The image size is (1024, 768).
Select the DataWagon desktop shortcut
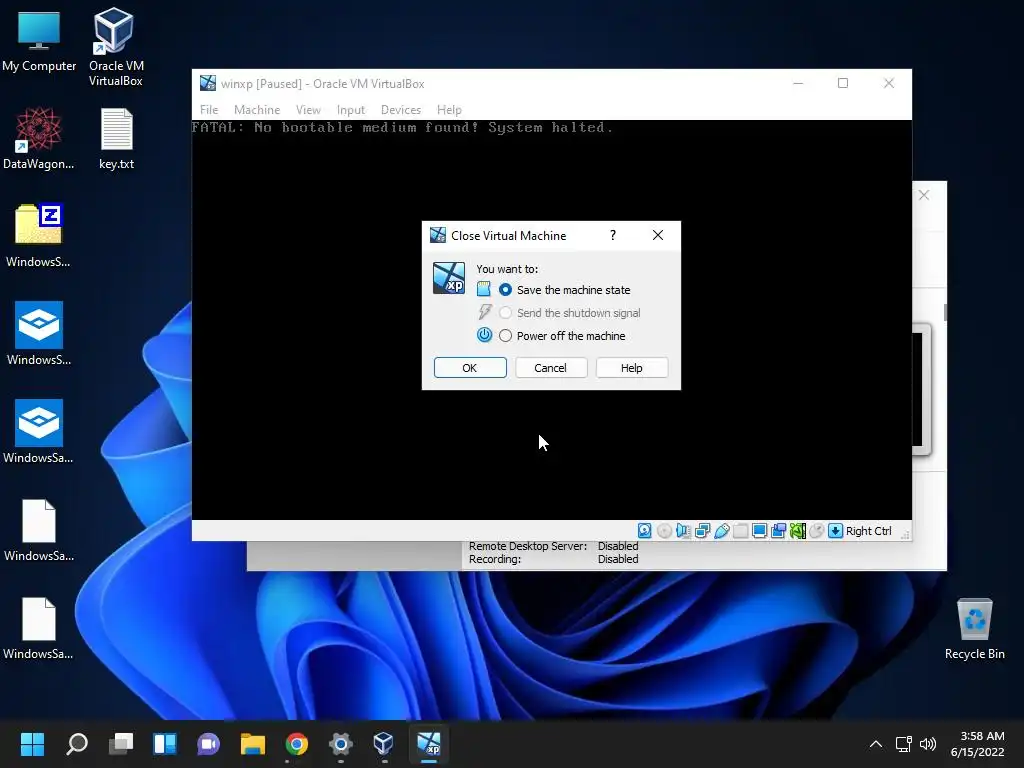[38, 138]
